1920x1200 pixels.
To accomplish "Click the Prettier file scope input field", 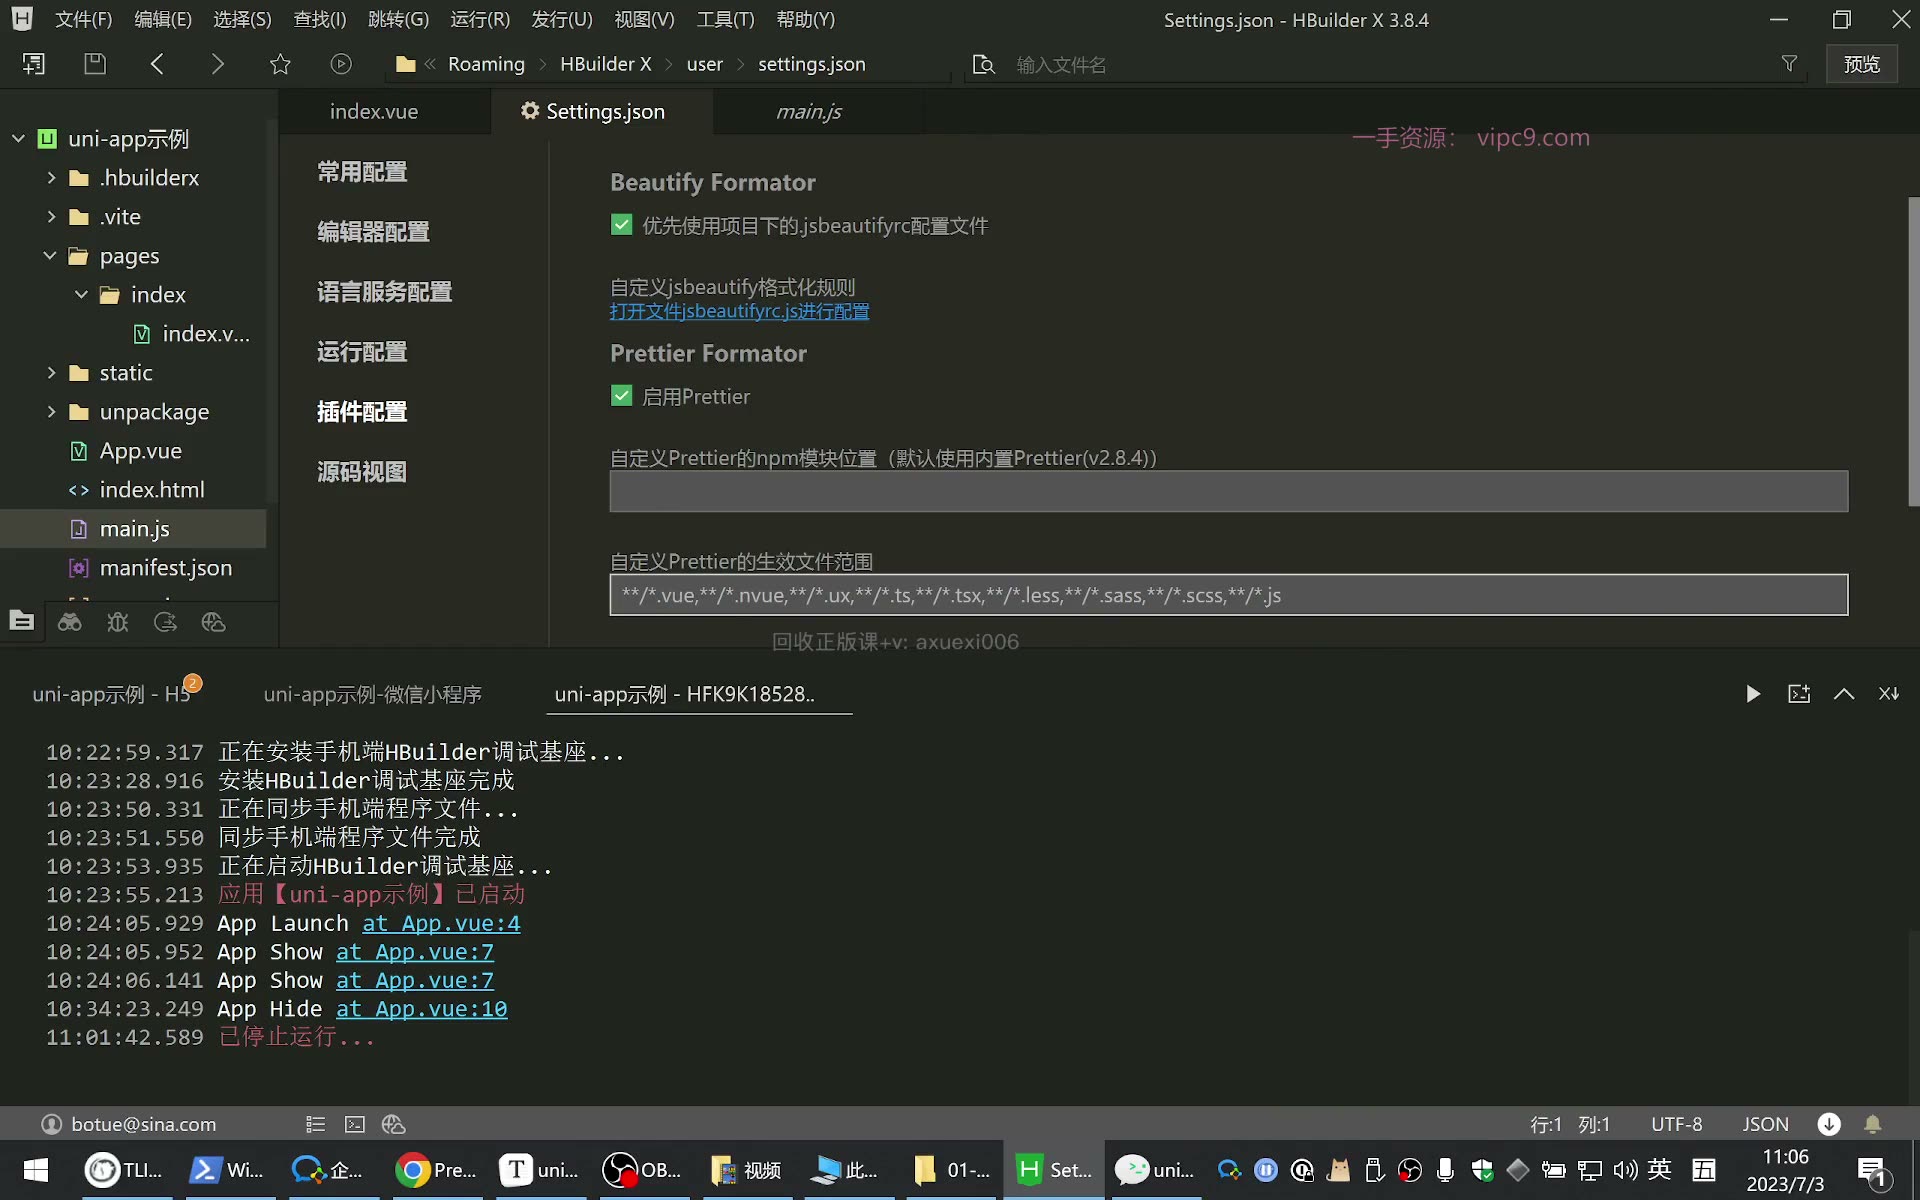I will tap(1228, 595).
